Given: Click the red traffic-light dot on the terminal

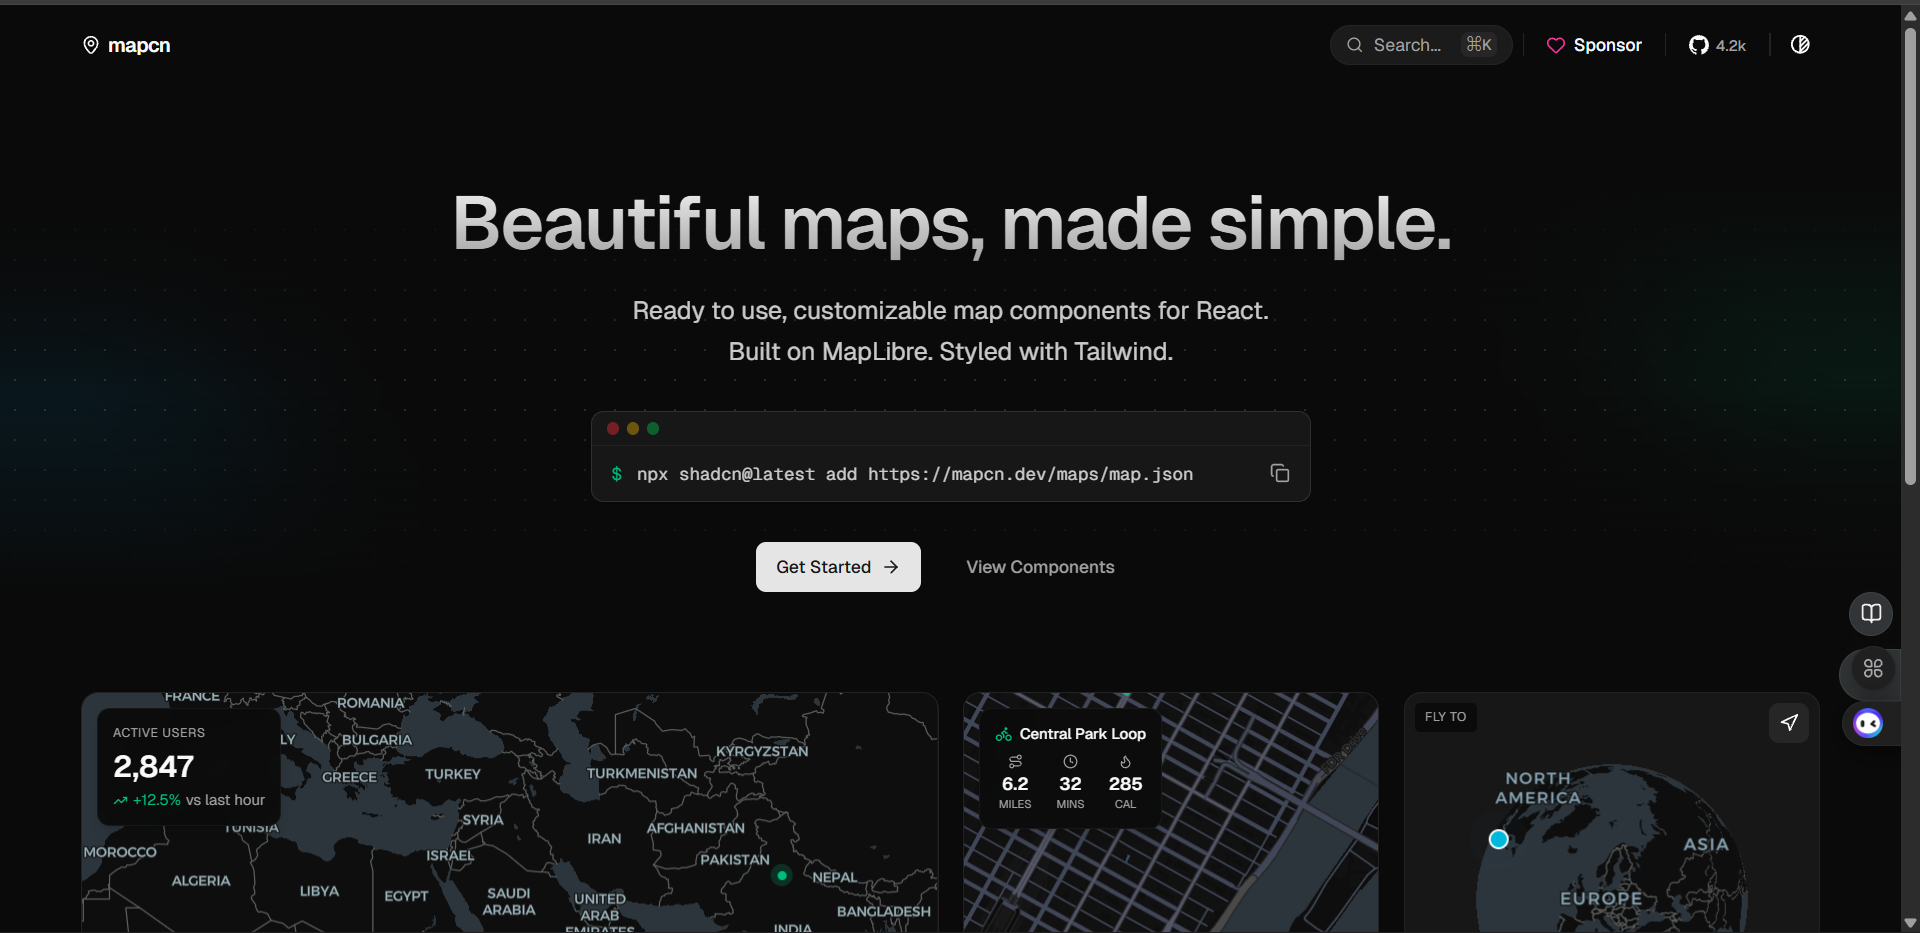Looking at the screenshot, I should [613, 428].
